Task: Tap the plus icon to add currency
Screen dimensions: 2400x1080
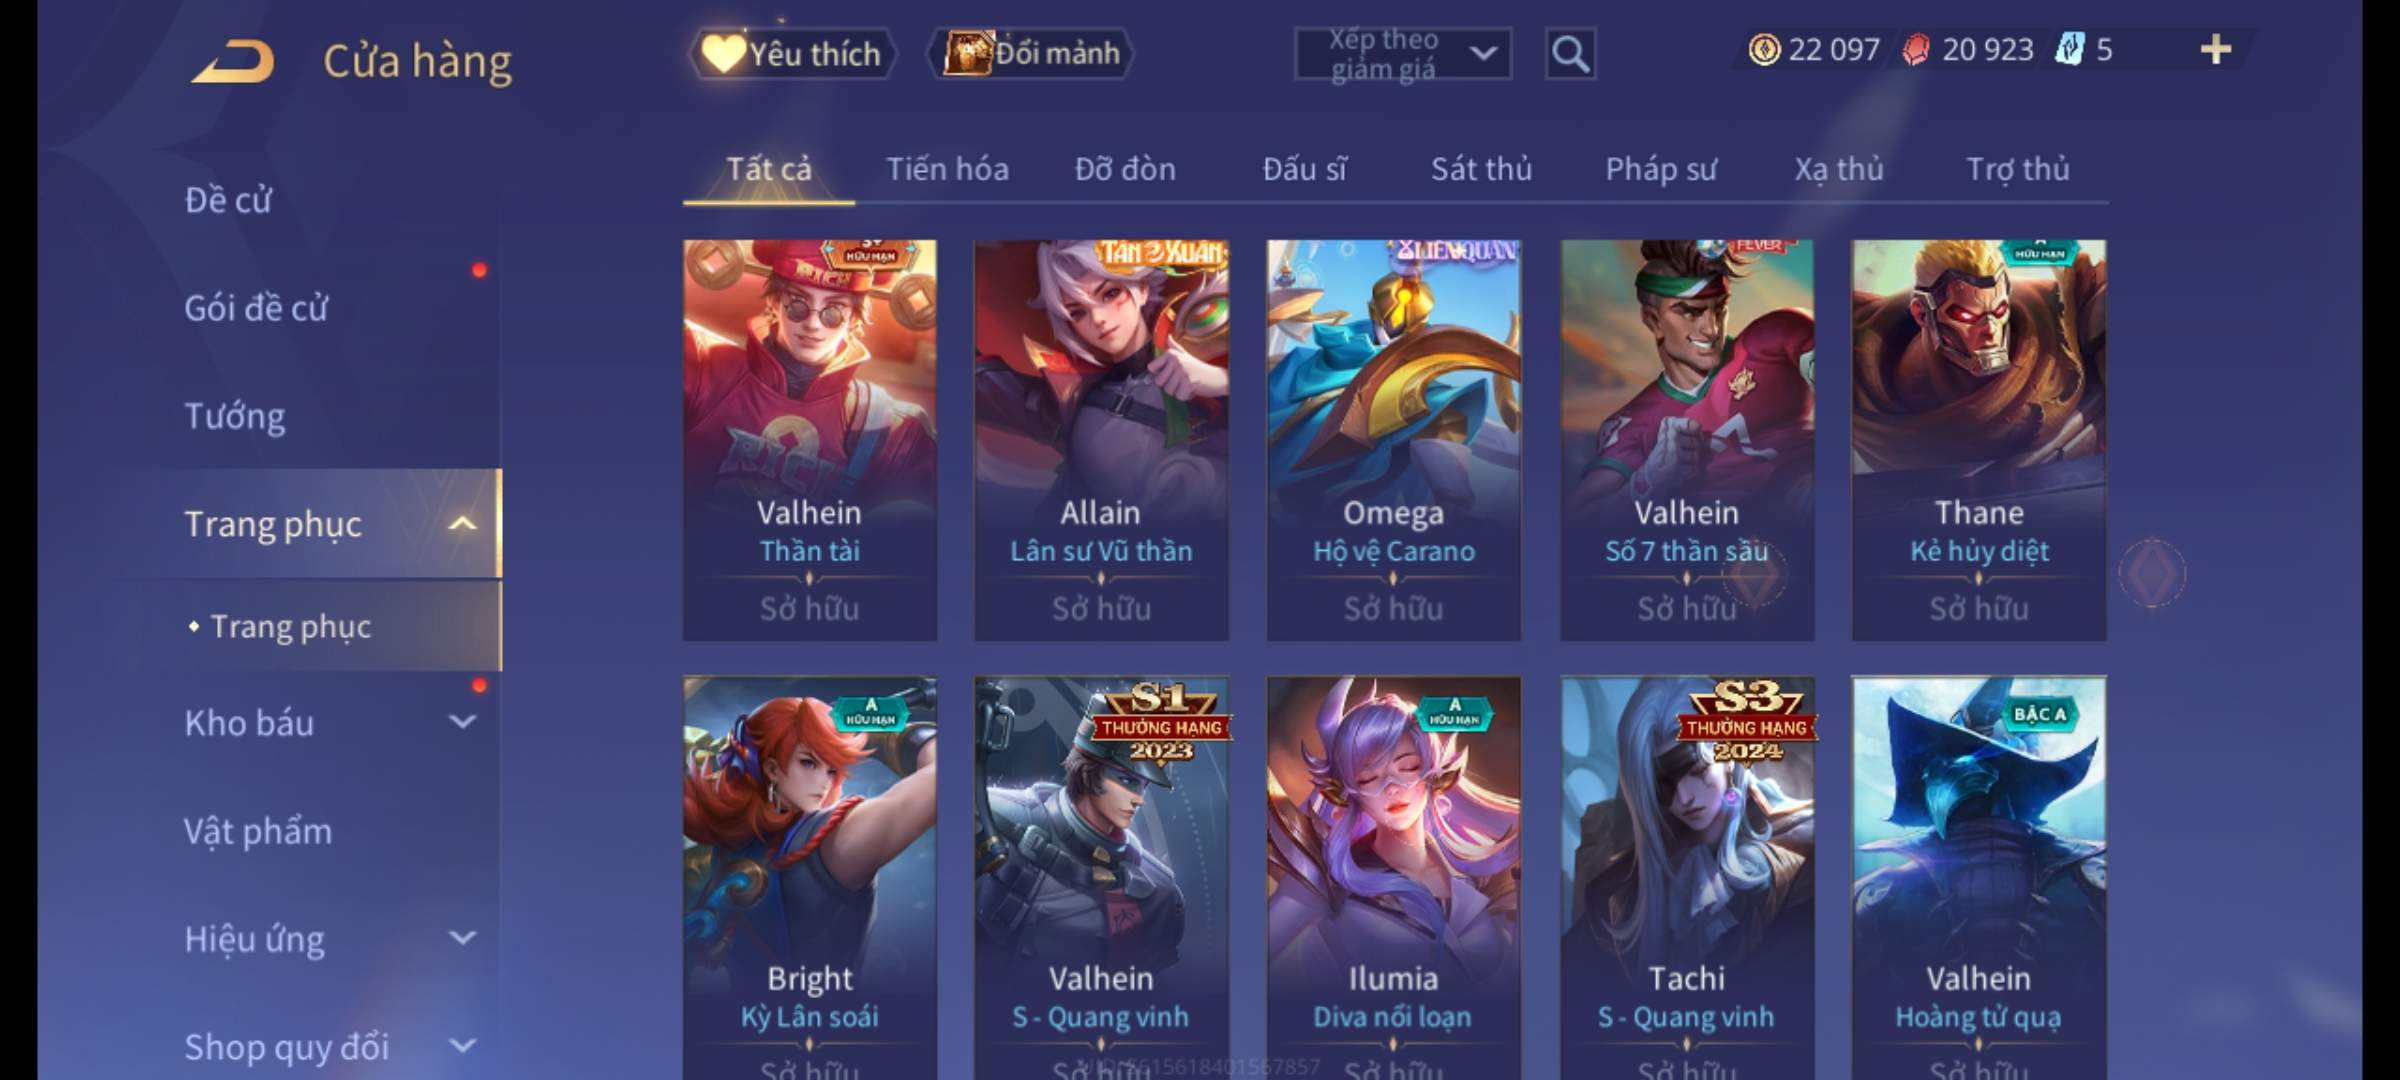Action: click(2216, 49)
